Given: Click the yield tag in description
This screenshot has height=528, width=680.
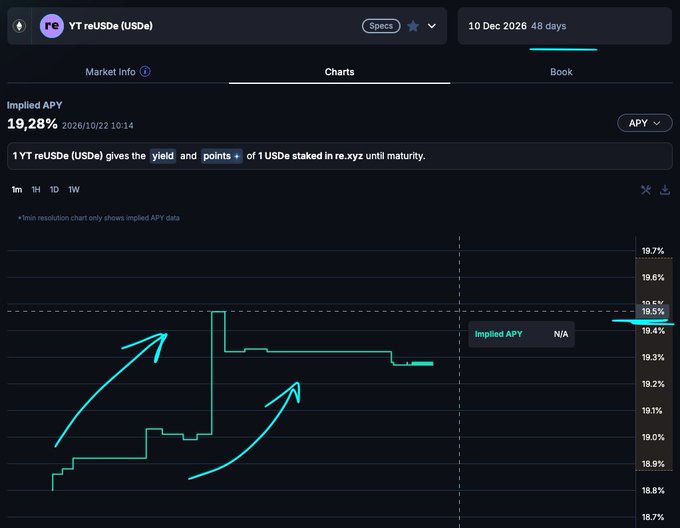Looking at the screenshot, I should pos(163,156).
